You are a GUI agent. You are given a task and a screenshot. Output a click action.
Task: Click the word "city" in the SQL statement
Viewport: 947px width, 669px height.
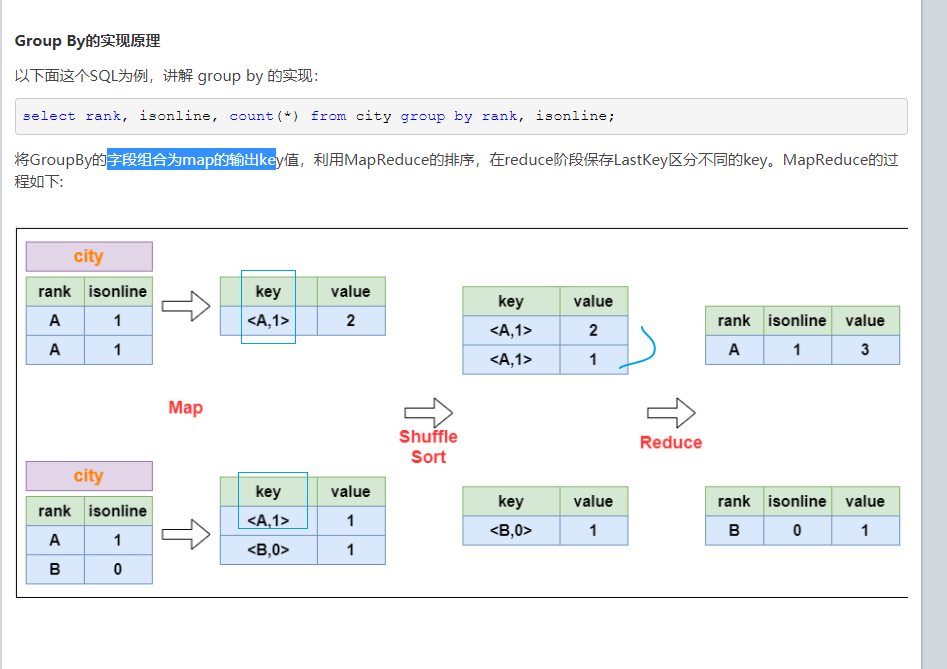click(373, 116)
